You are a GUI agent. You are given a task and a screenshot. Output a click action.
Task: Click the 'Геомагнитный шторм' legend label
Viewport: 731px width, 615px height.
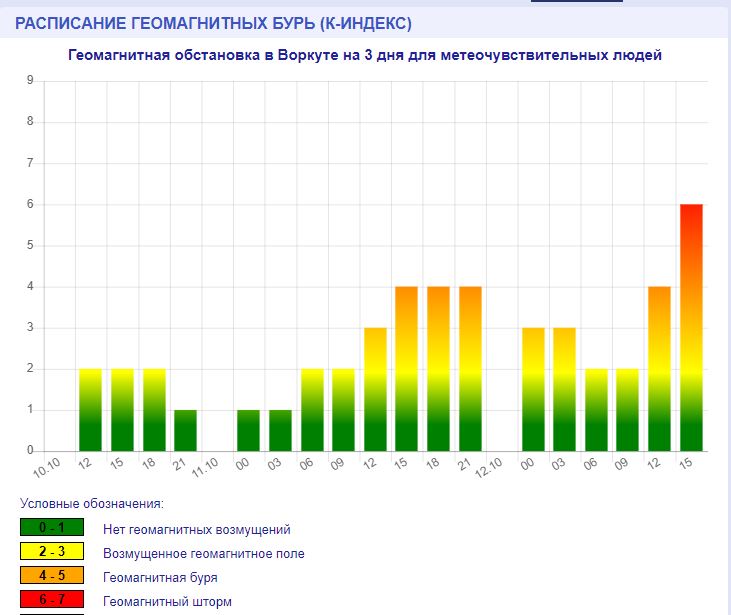[167, 601]
